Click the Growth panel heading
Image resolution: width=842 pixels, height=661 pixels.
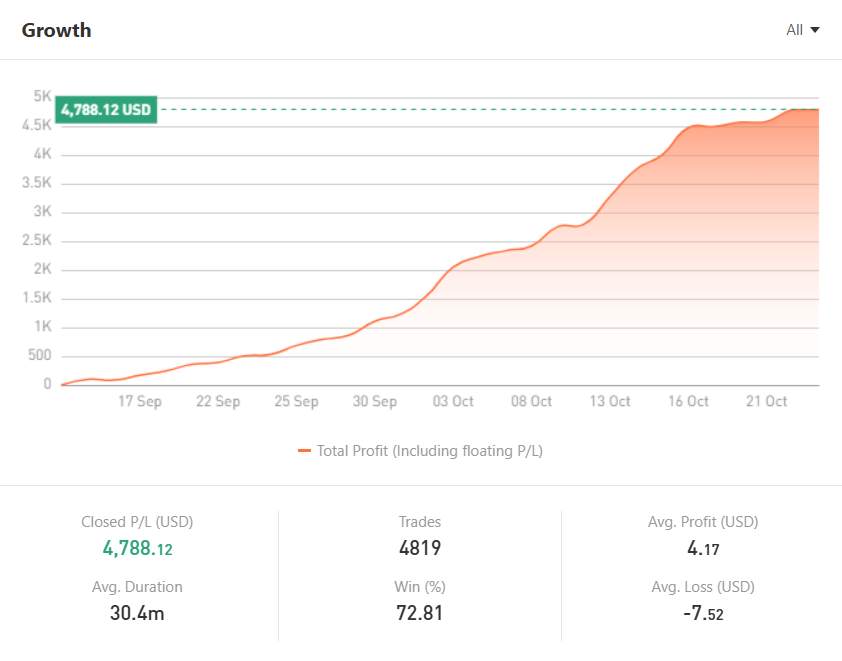tap(56, 30)
